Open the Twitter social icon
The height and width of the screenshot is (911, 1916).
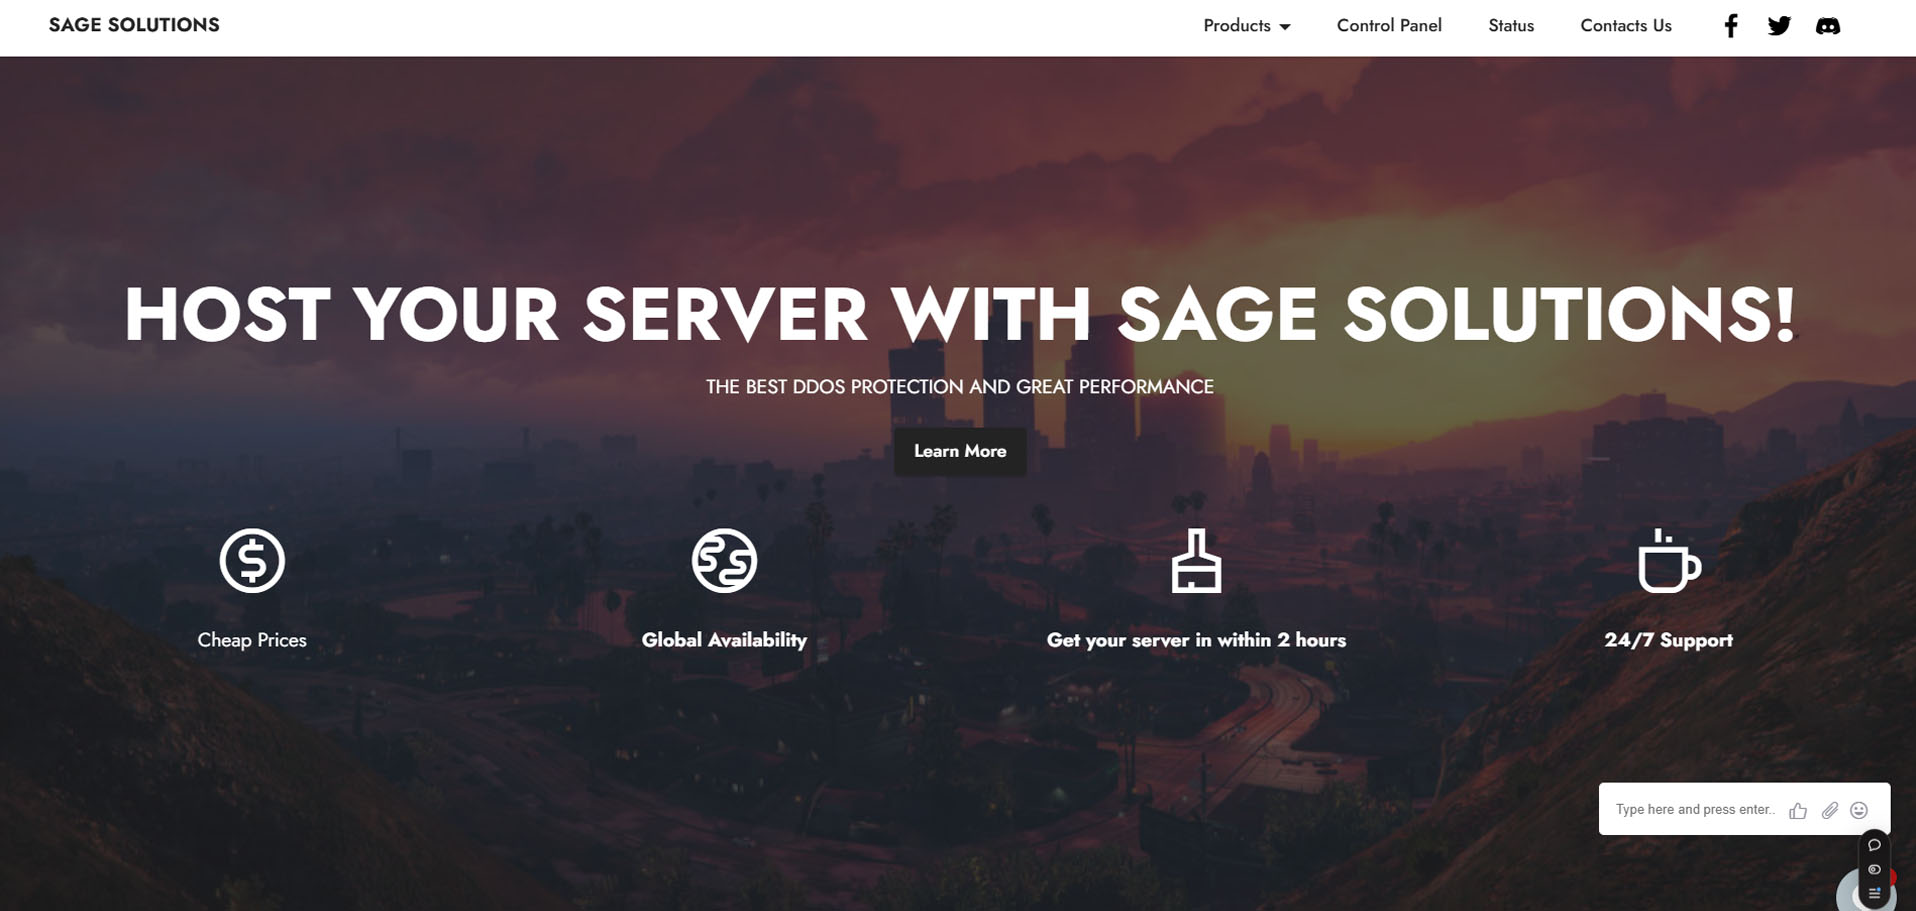point(1778,26)
